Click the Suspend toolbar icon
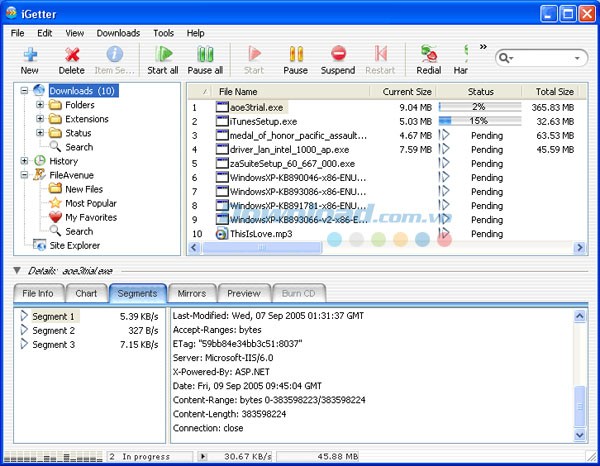 [x=338, y=54]
